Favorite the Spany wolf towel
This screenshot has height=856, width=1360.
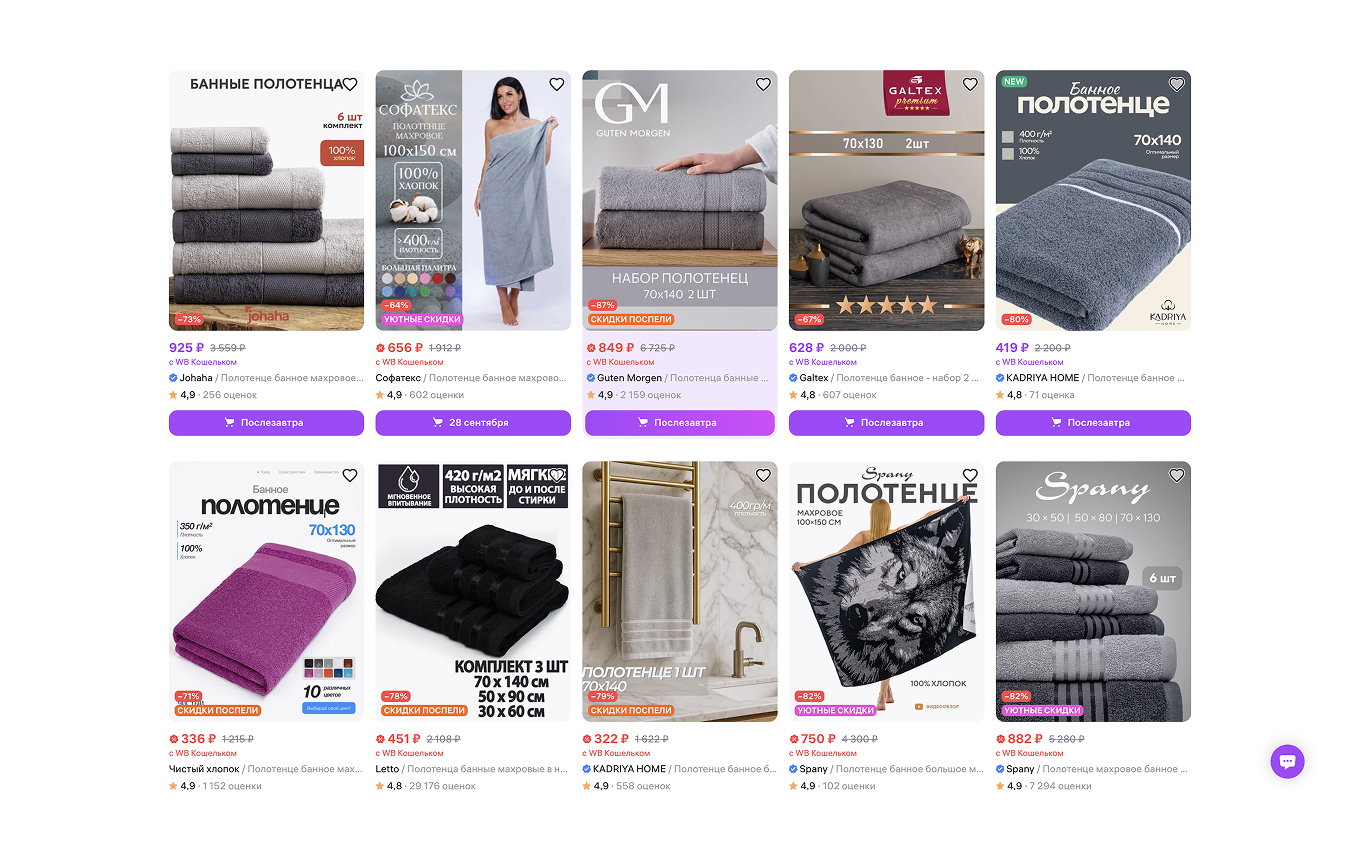click(x=970, y=475)
